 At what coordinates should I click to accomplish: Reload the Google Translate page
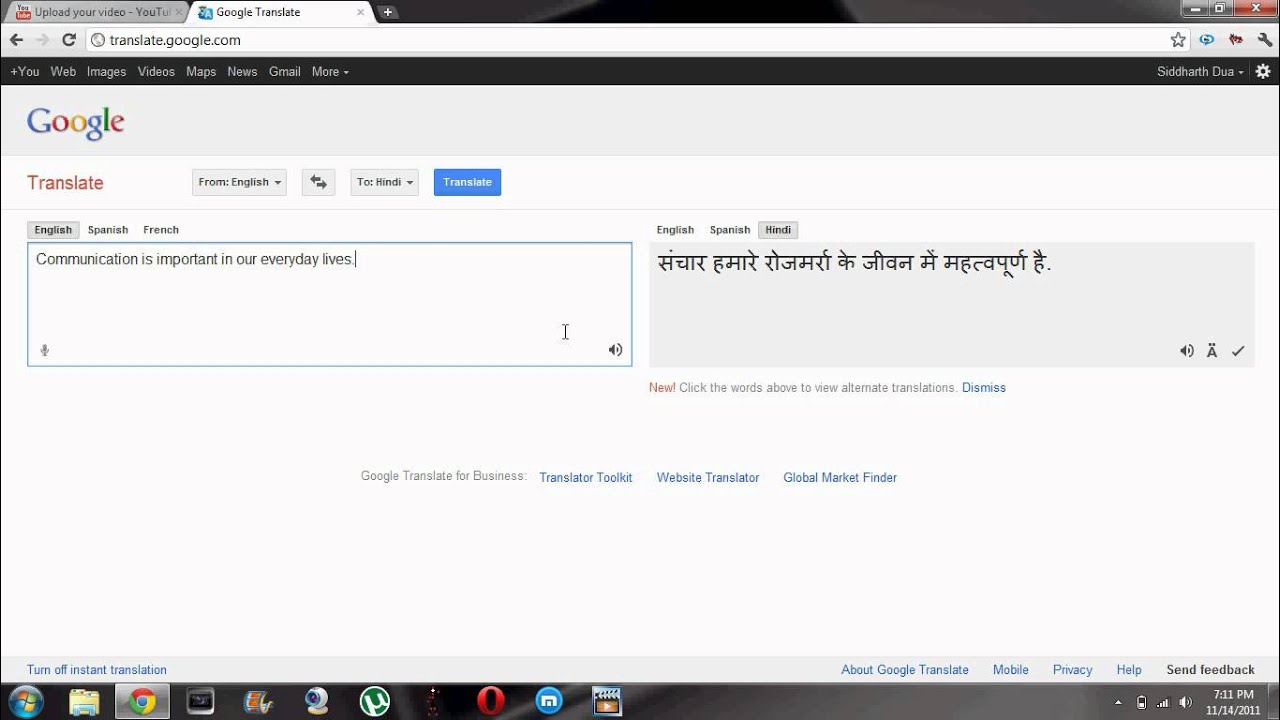[x=69, y=40]
